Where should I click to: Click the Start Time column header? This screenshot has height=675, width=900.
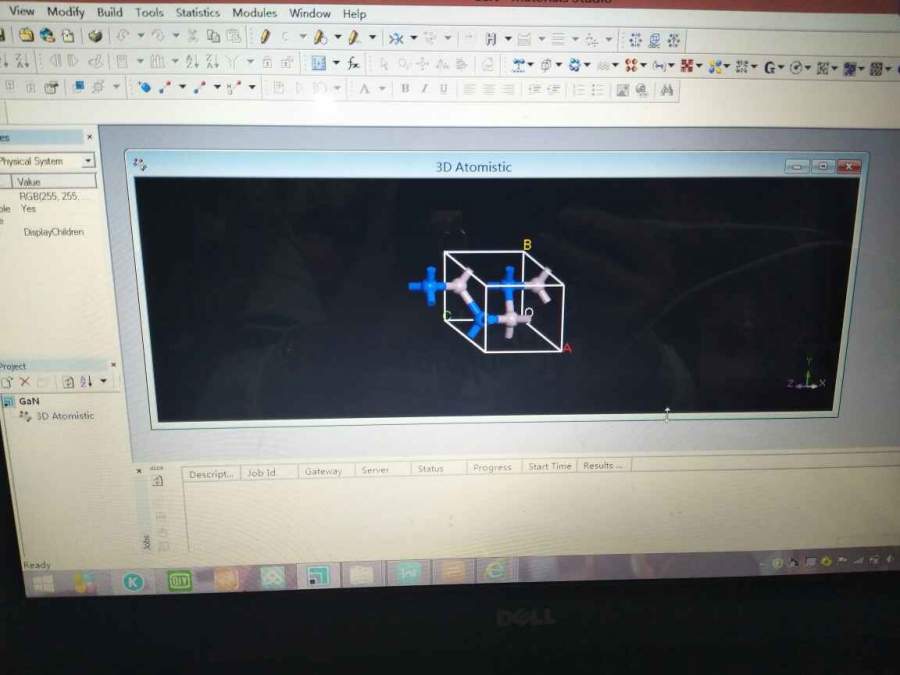pyautogui.click(x=549, y=466)
